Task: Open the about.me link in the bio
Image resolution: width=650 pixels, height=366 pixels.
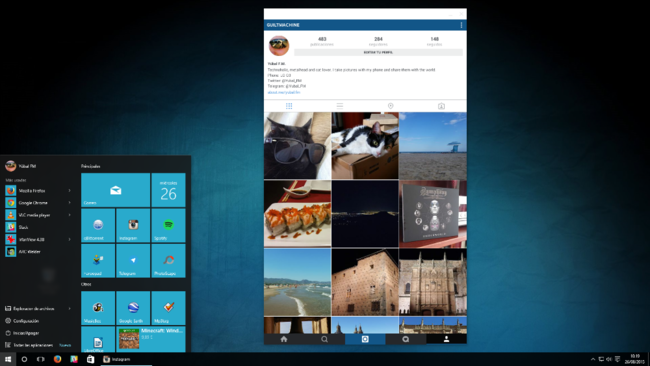Action: coord(284,92)
